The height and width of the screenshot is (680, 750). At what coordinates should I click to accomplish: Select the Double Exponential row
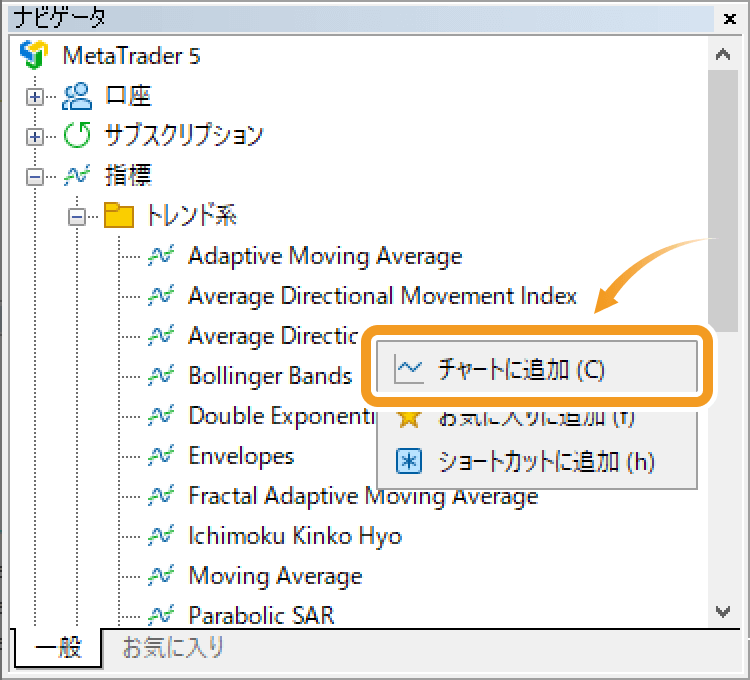[x=282, y=416]
